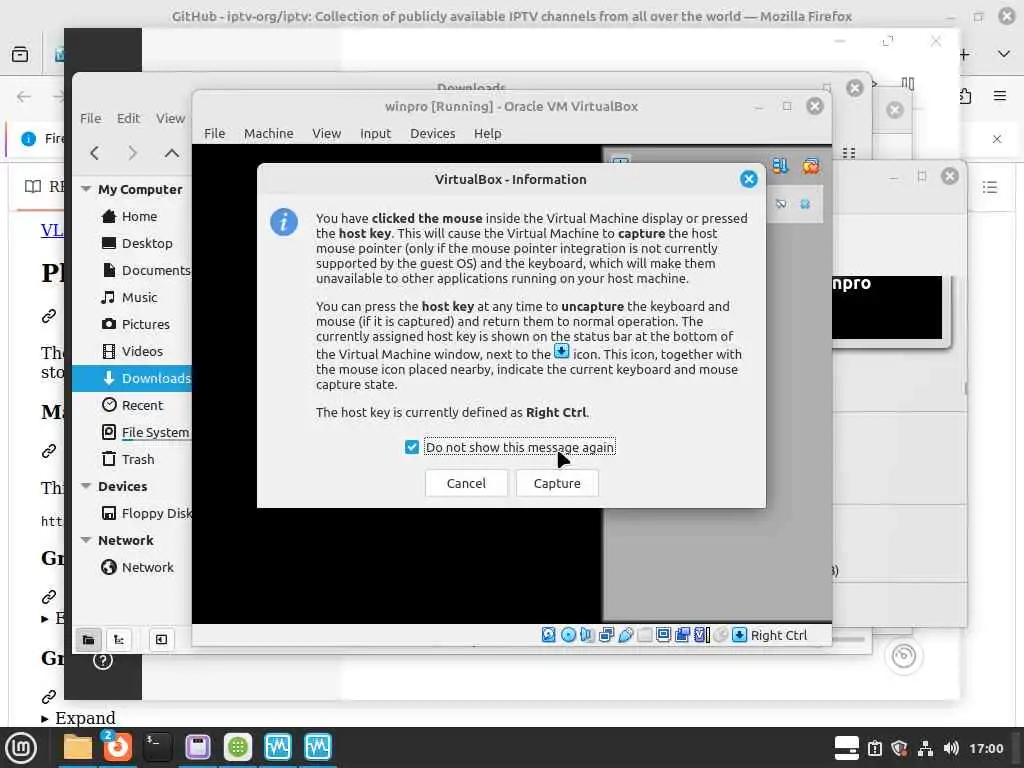Click the display settings icon in status bar
Screen dimensions: 1024x768
[664, 635]
